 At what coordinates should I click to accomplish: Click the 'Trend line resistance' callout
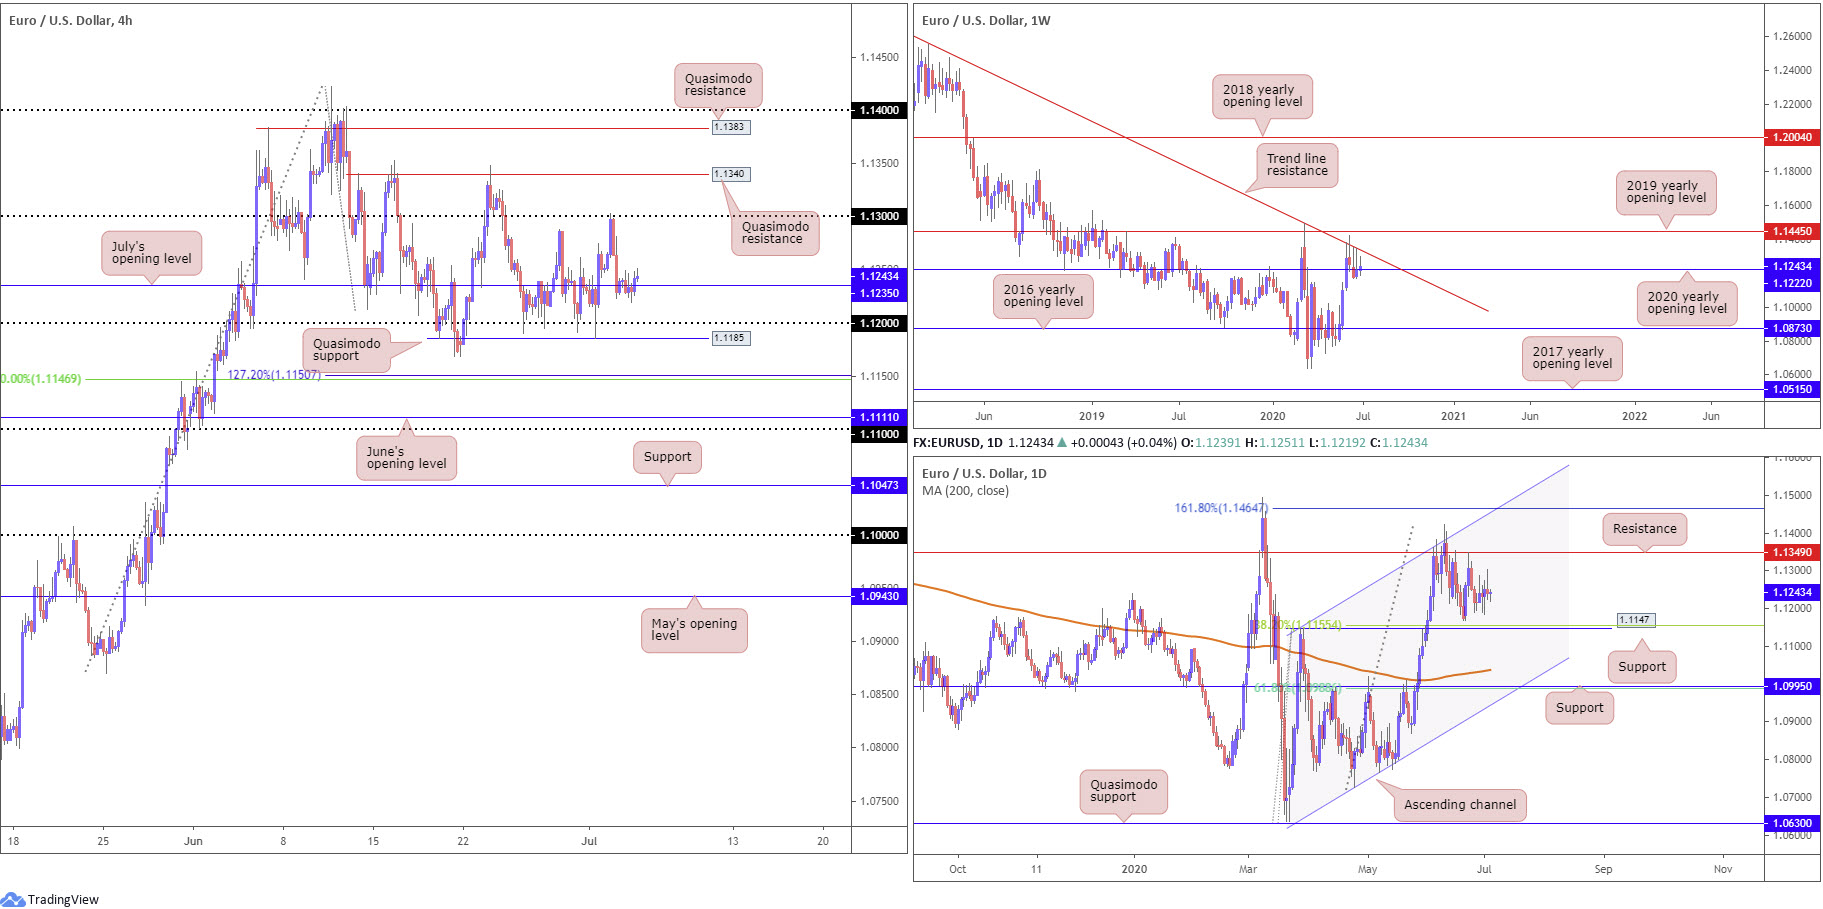[1297, 164]
